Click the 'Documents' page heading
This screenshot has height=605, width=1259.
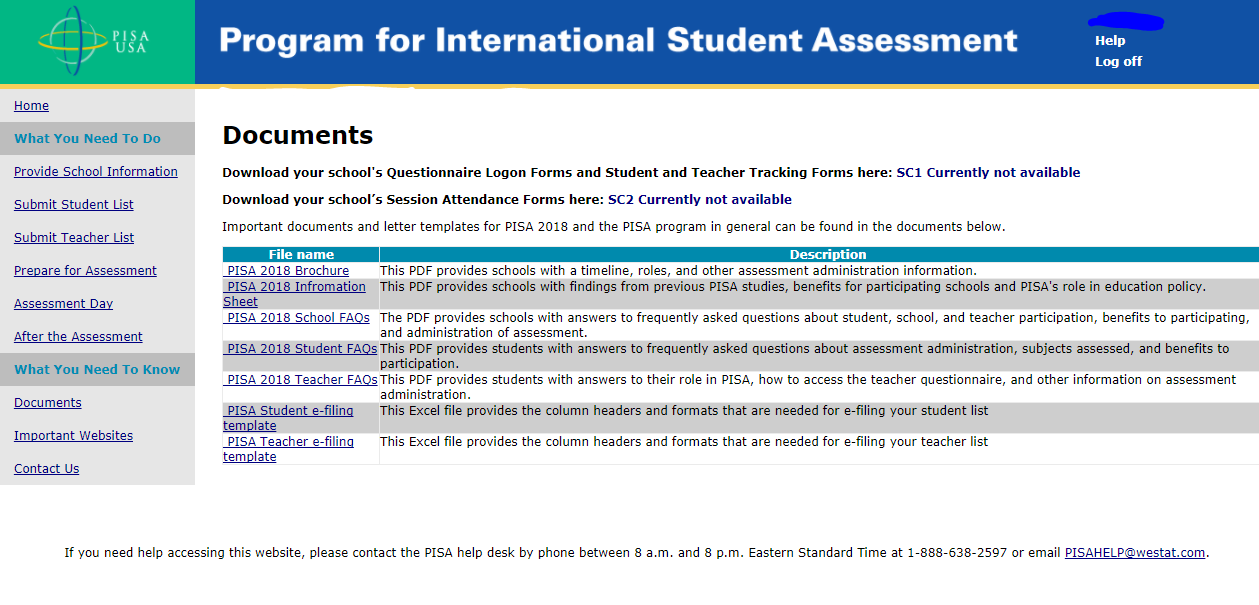pos(298,136)
